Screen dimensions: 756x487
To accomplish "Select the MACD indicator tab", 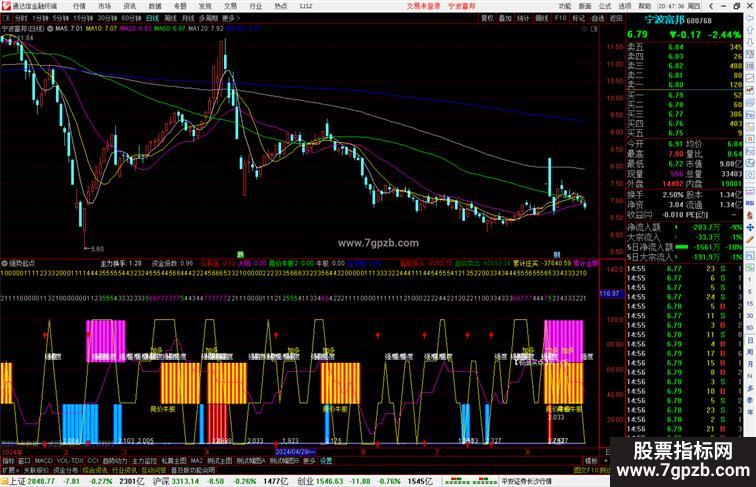I will (43, 461).
